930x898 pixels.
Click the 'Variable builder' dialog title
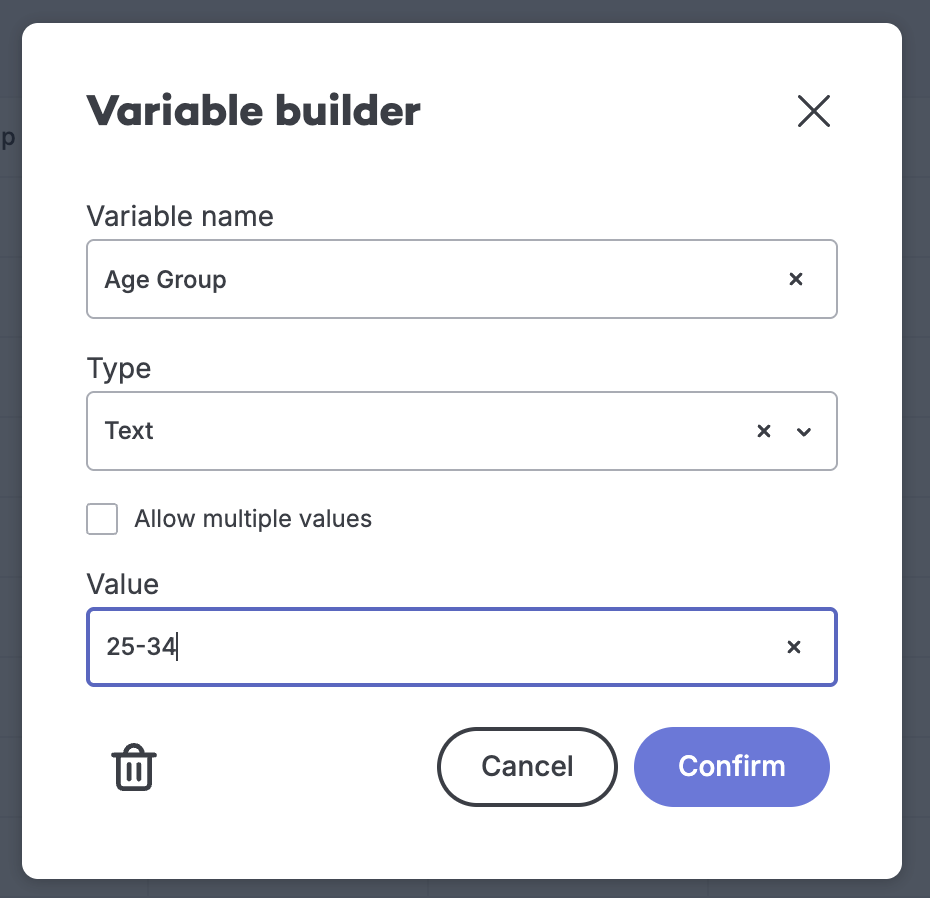(x=253, y=111)
